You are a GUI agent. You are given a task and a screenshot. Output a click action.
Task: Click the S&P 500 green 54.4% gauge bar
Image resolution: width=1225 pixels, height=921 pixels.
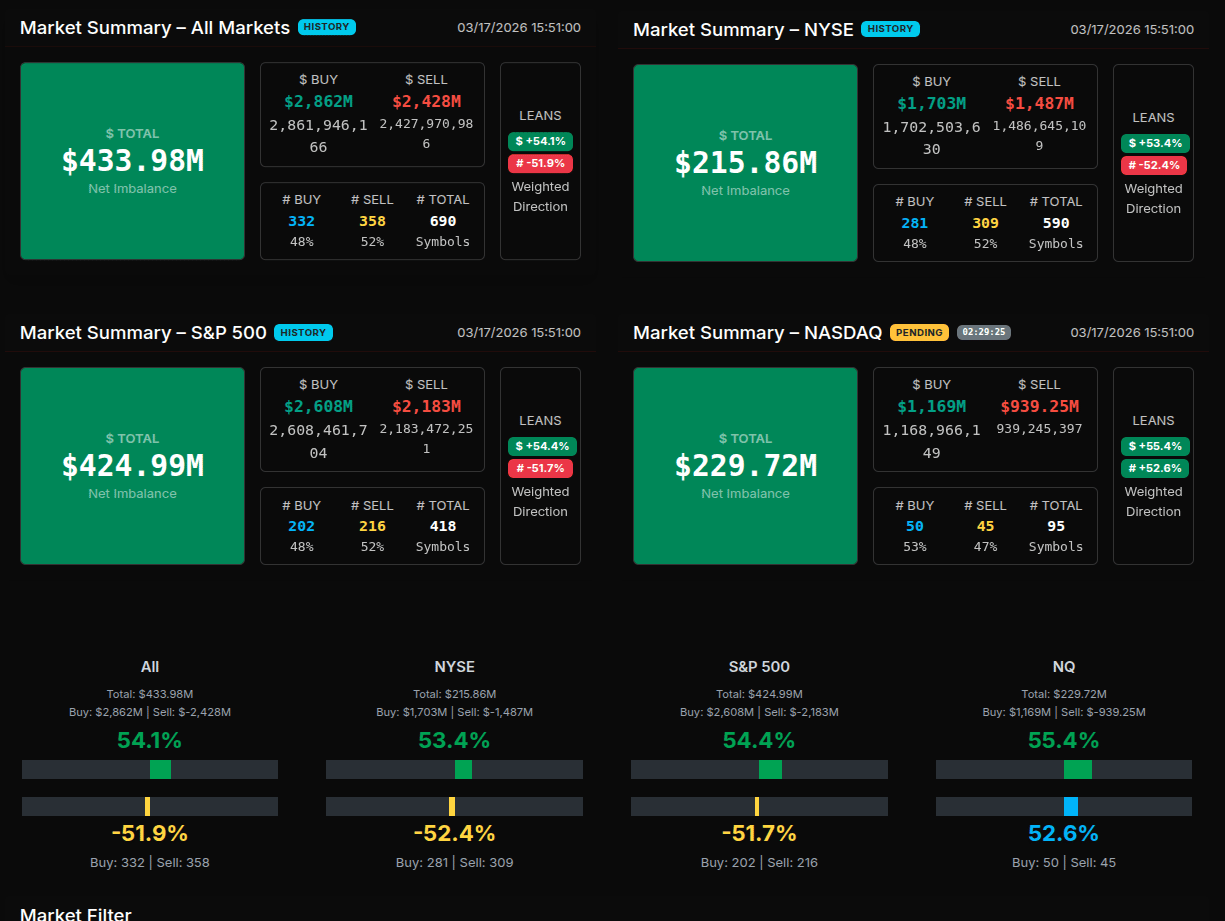pyautogui.click(x=770, y=769)
